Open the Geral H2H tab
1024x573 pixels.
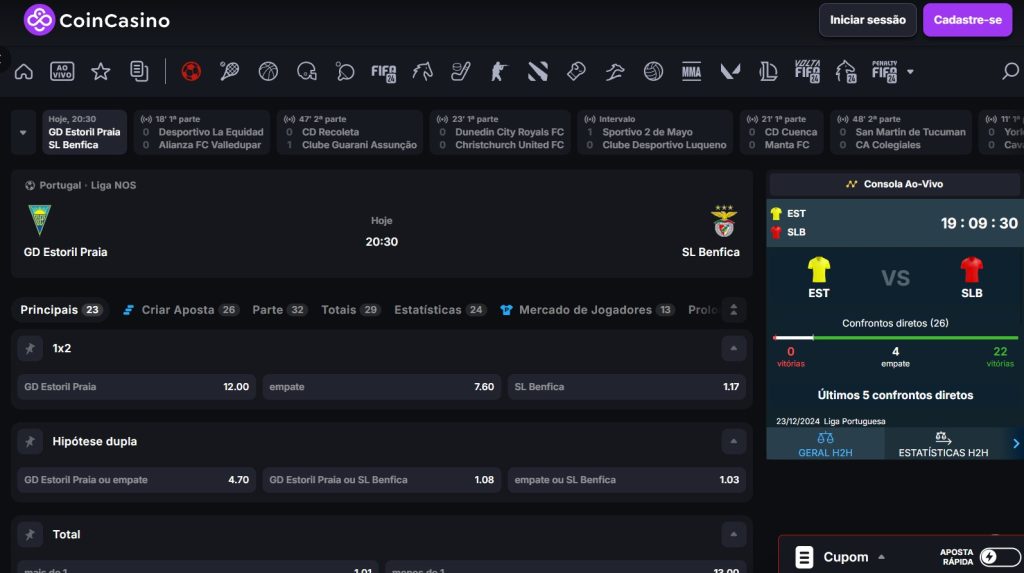pyautogui.click(x=825, y=444)
